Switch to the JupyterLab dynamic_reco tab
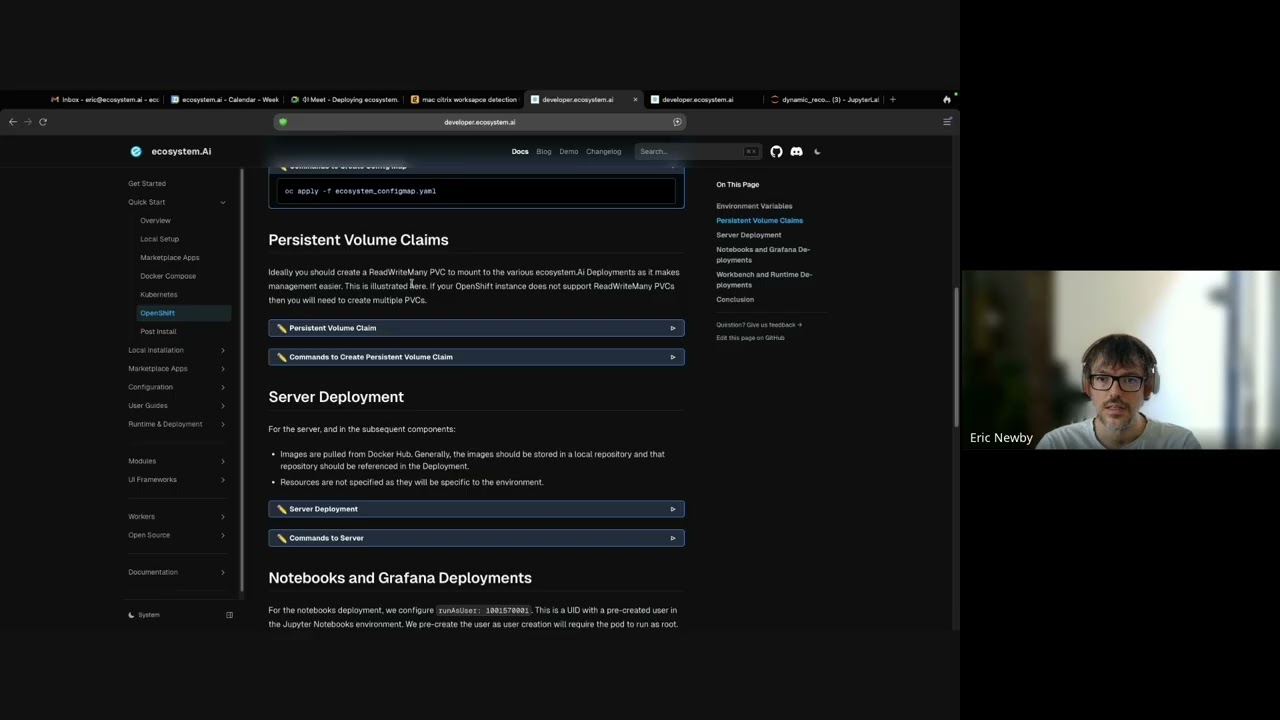1280x720 pixels. tap(825, 99)
